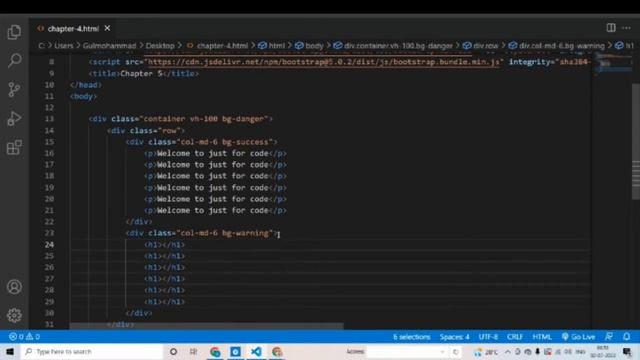Click the chapter-4.html breadcrumb segment
The width and height of the screenshot is (640, 360).
point(222,46)
